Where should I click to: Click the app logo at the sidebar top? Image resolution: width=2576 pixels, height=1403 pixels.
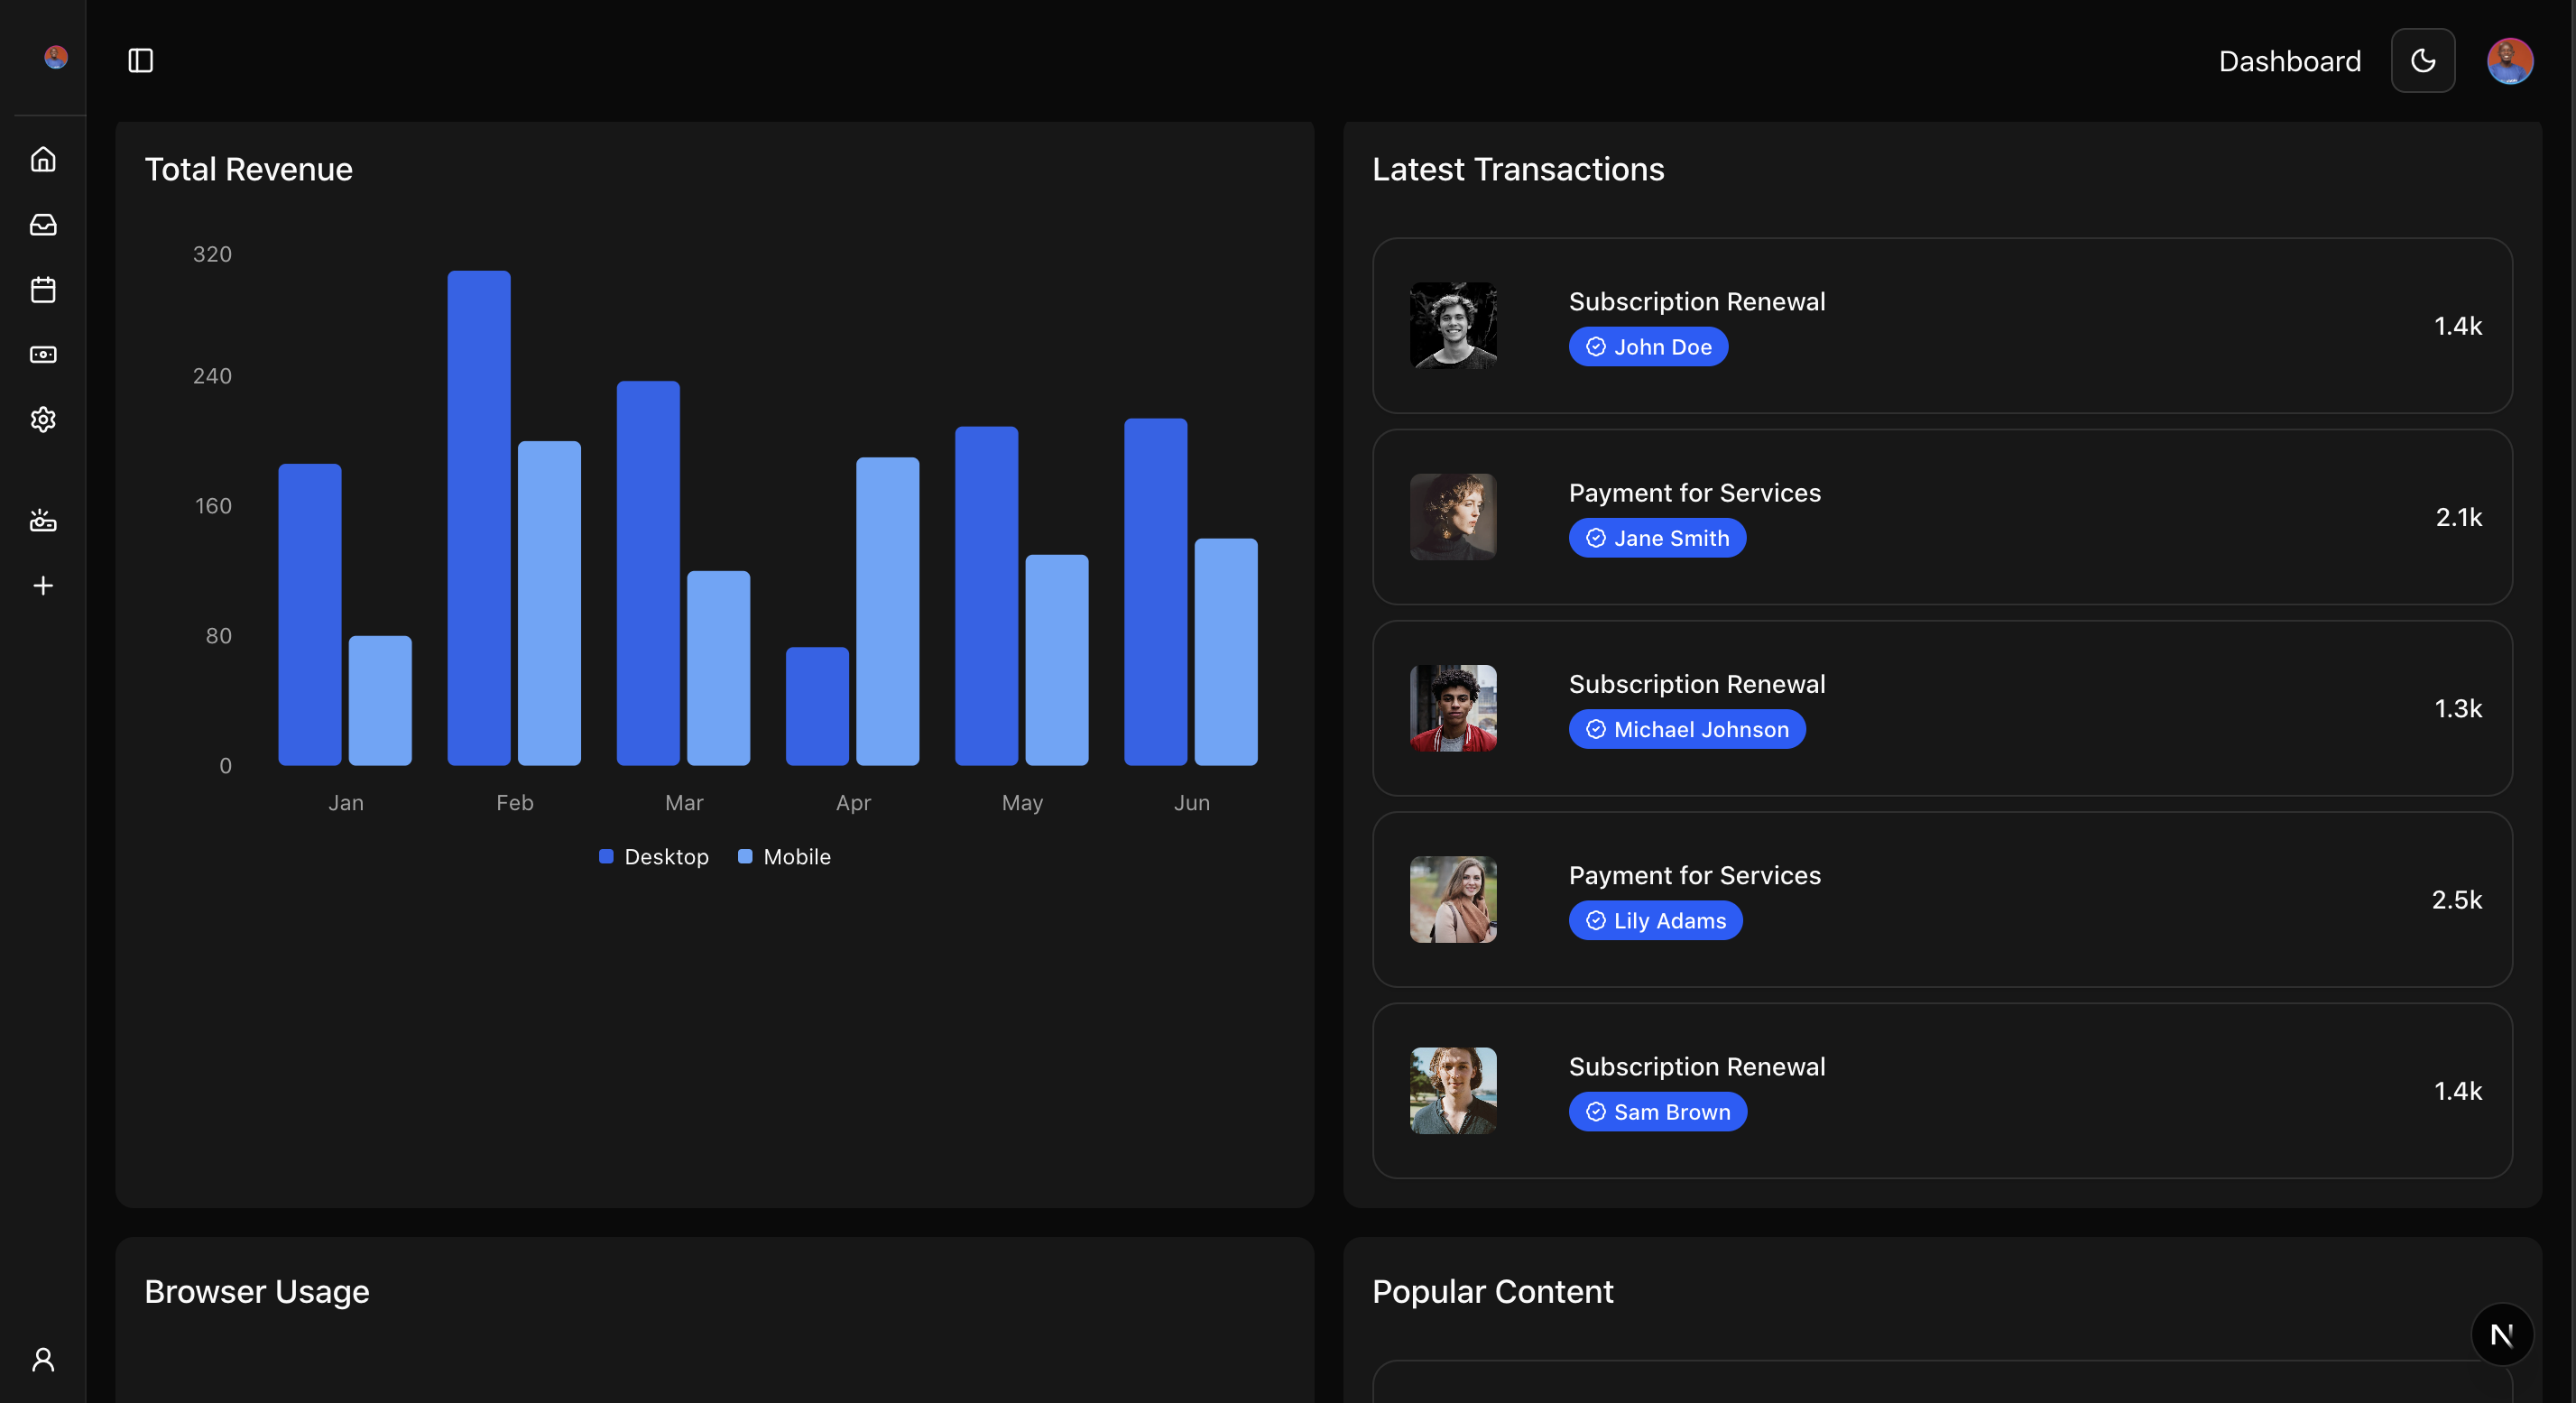(x=56, y=57)
